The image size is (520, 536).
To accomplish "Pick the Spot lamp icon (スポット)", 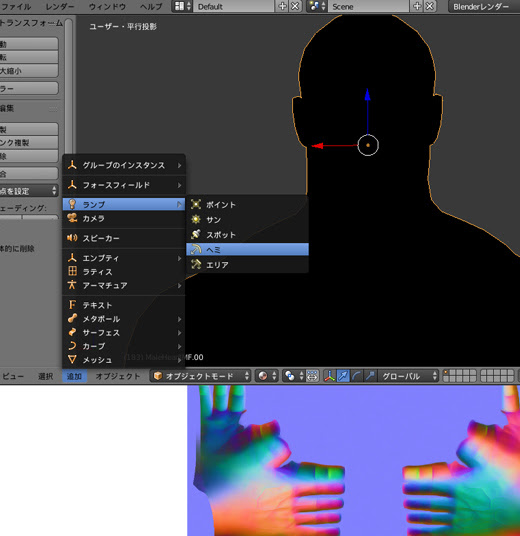I will coord(196,234).
